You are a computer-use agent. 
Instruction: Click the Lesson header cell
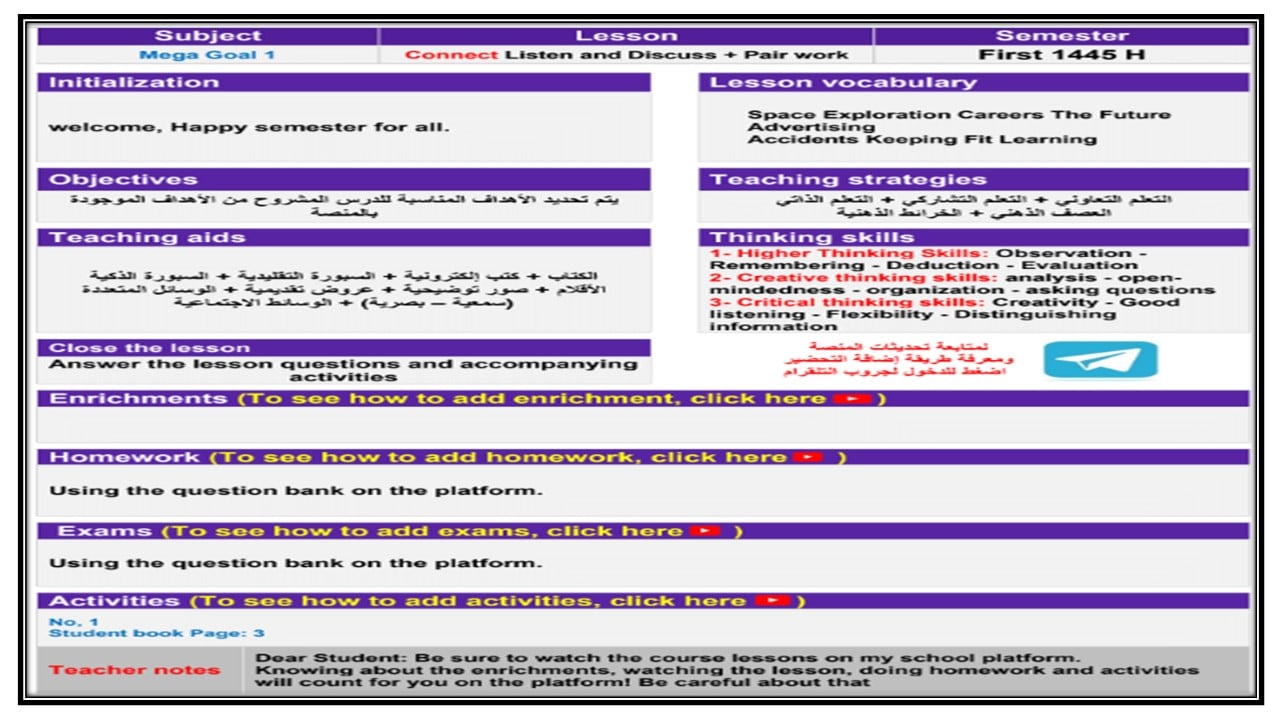click(626, 36)
